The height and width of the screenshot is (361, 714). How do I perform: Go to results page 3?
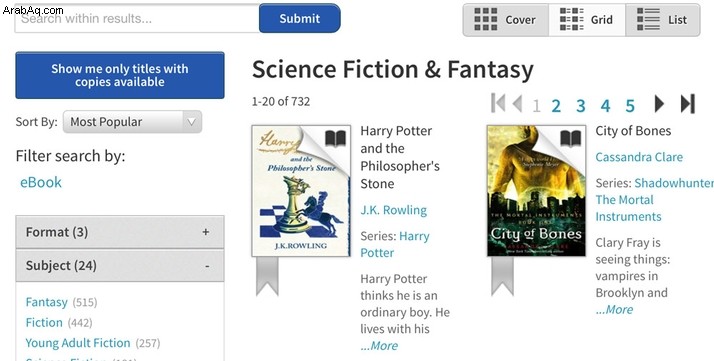[x=581, y=106]
